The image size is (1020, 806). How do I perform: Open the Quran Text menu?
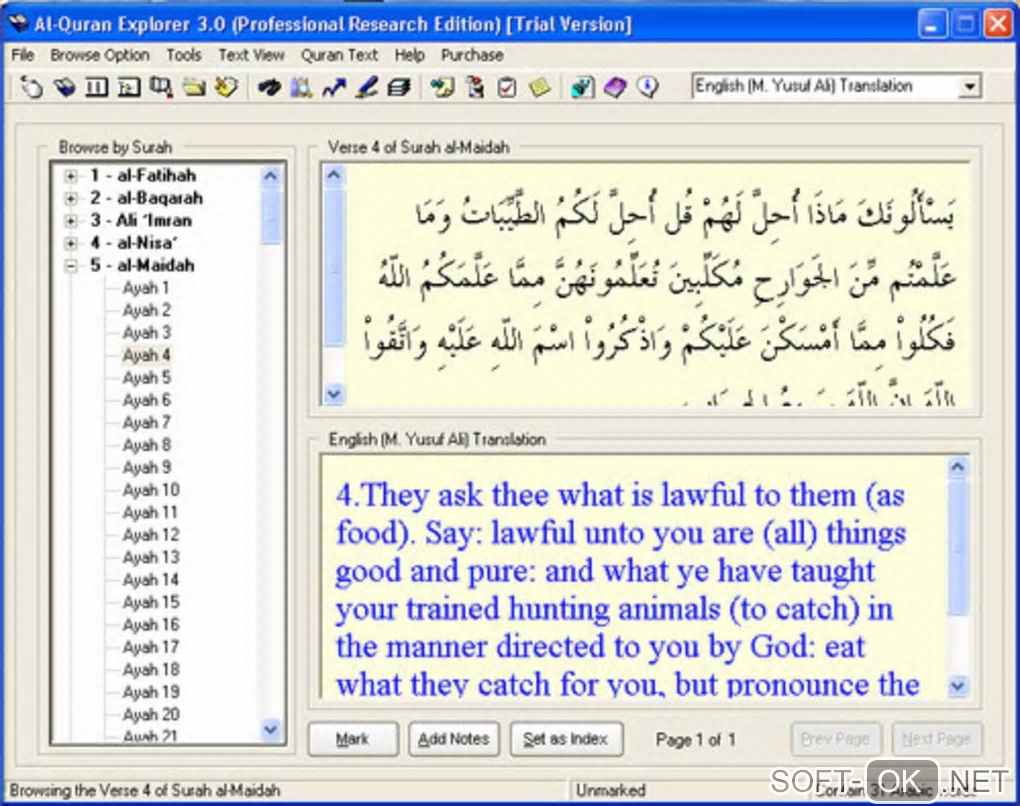pos(339,55)
